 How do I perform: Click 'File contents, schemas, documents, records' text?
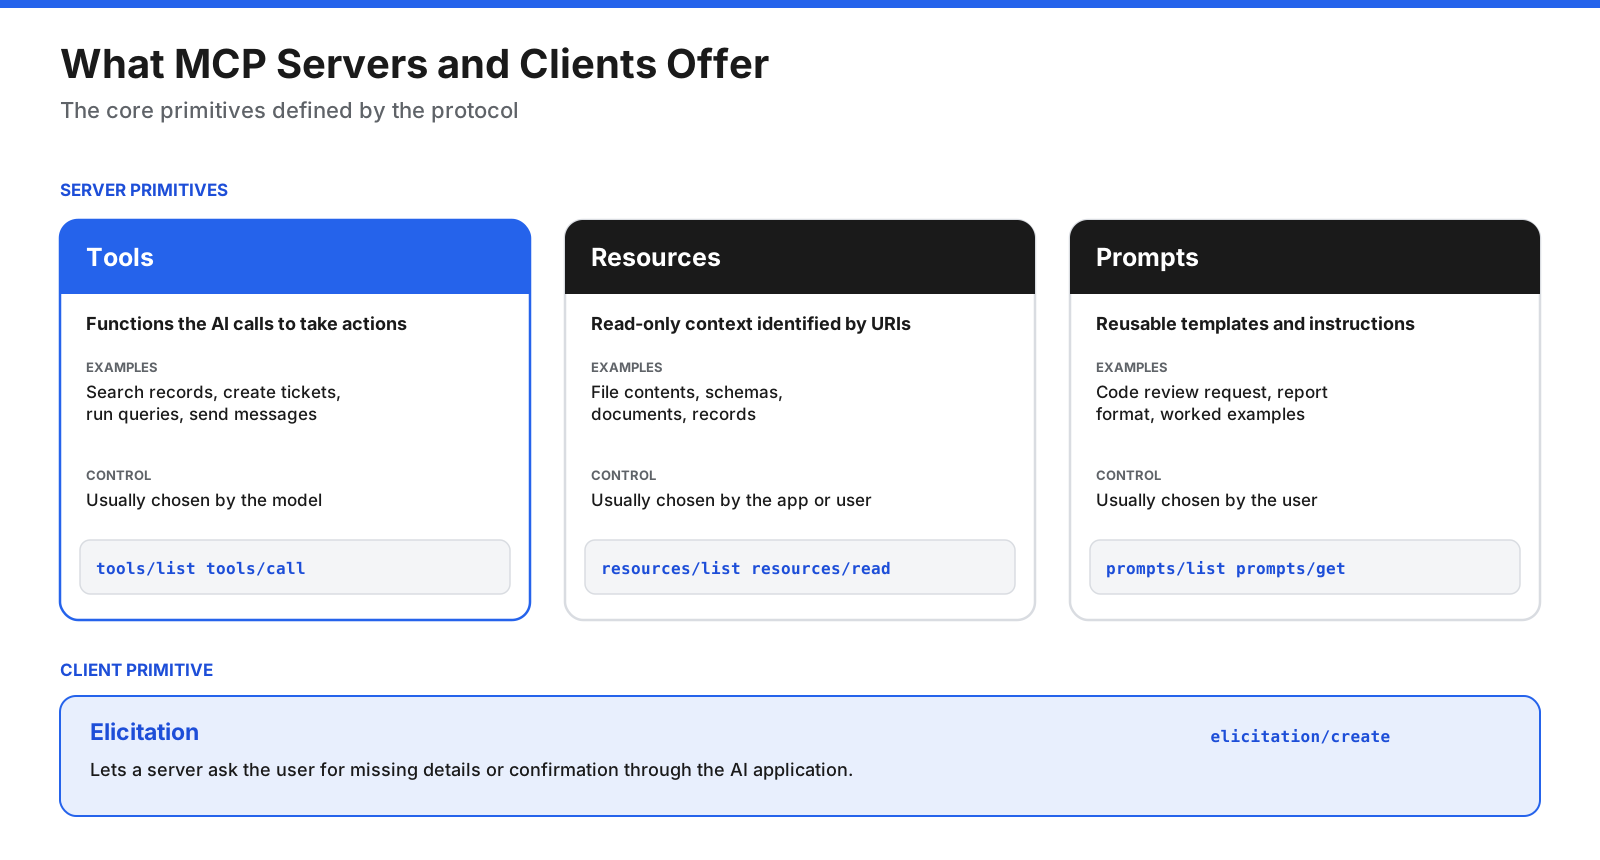pos(687,403)
